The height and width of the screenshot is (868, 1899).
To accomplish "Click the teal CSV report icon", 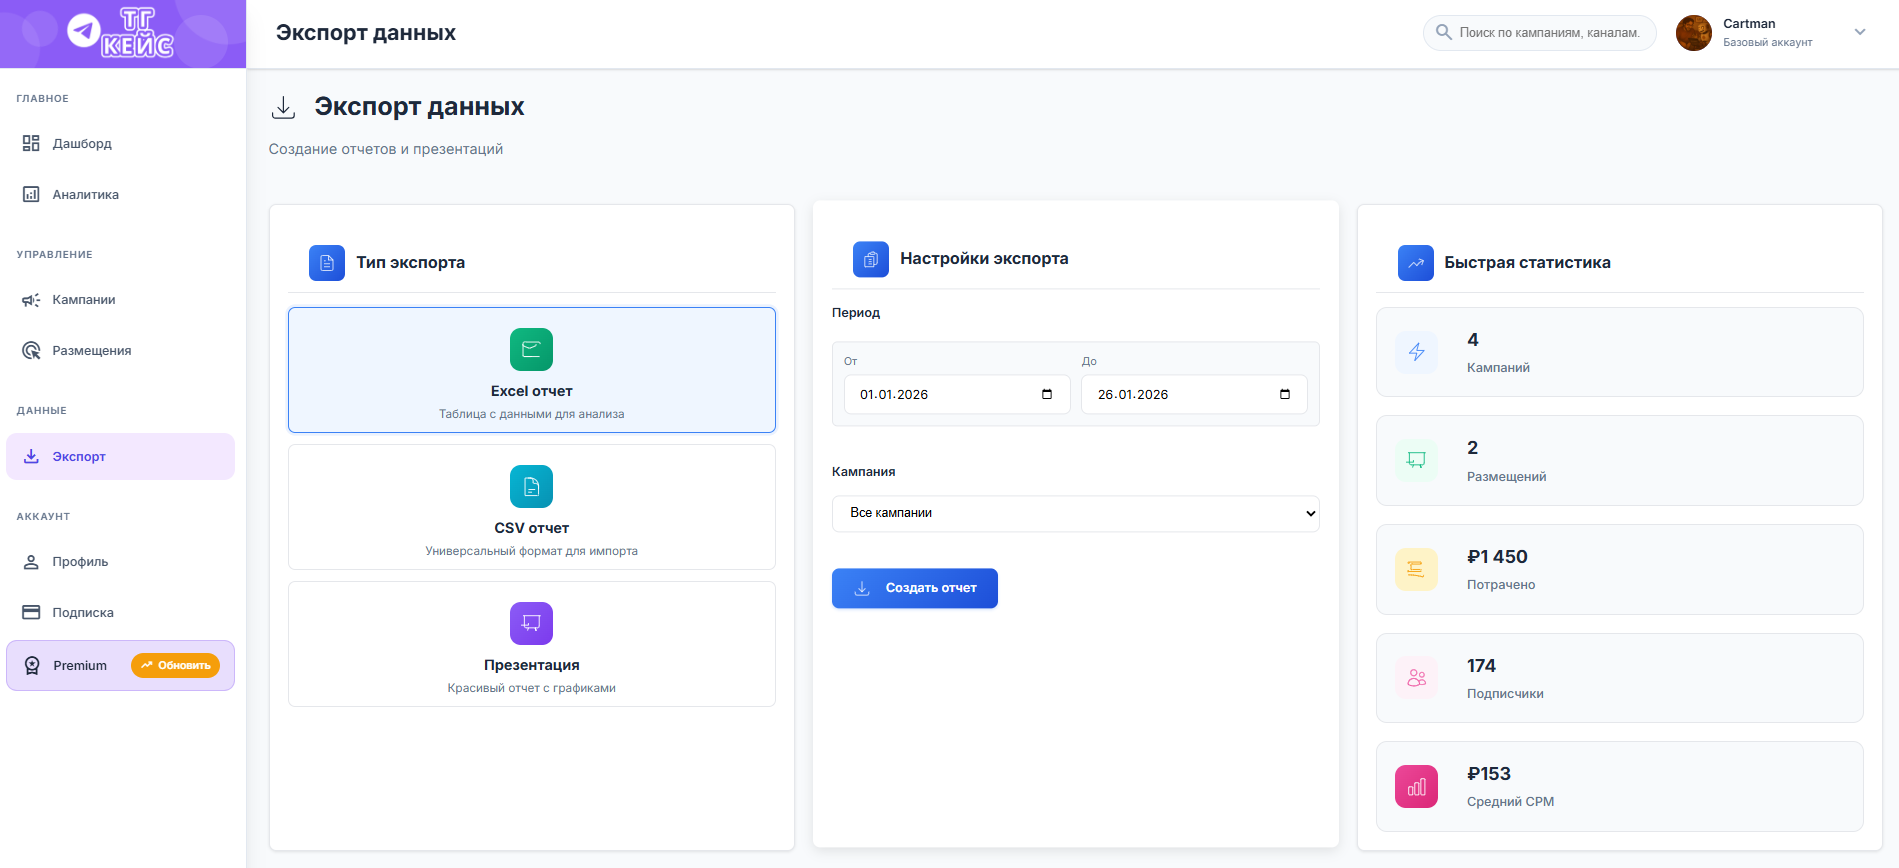I will click(531, 486).
